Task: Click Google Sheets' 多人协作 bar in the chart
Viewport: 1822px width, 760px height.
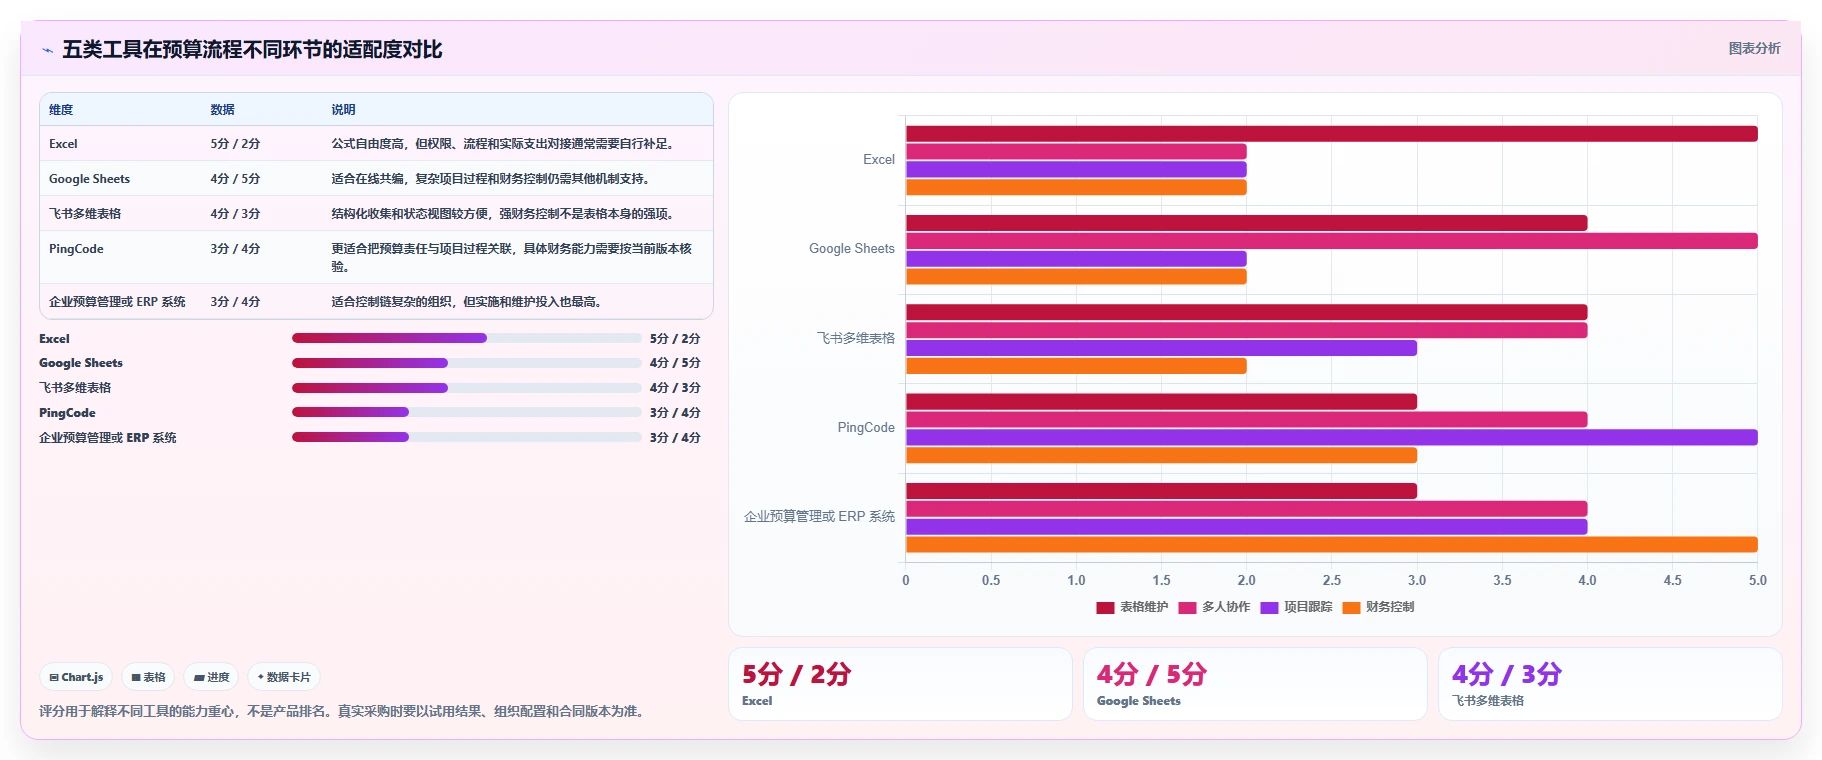Action: click(x=1331, y=241)
